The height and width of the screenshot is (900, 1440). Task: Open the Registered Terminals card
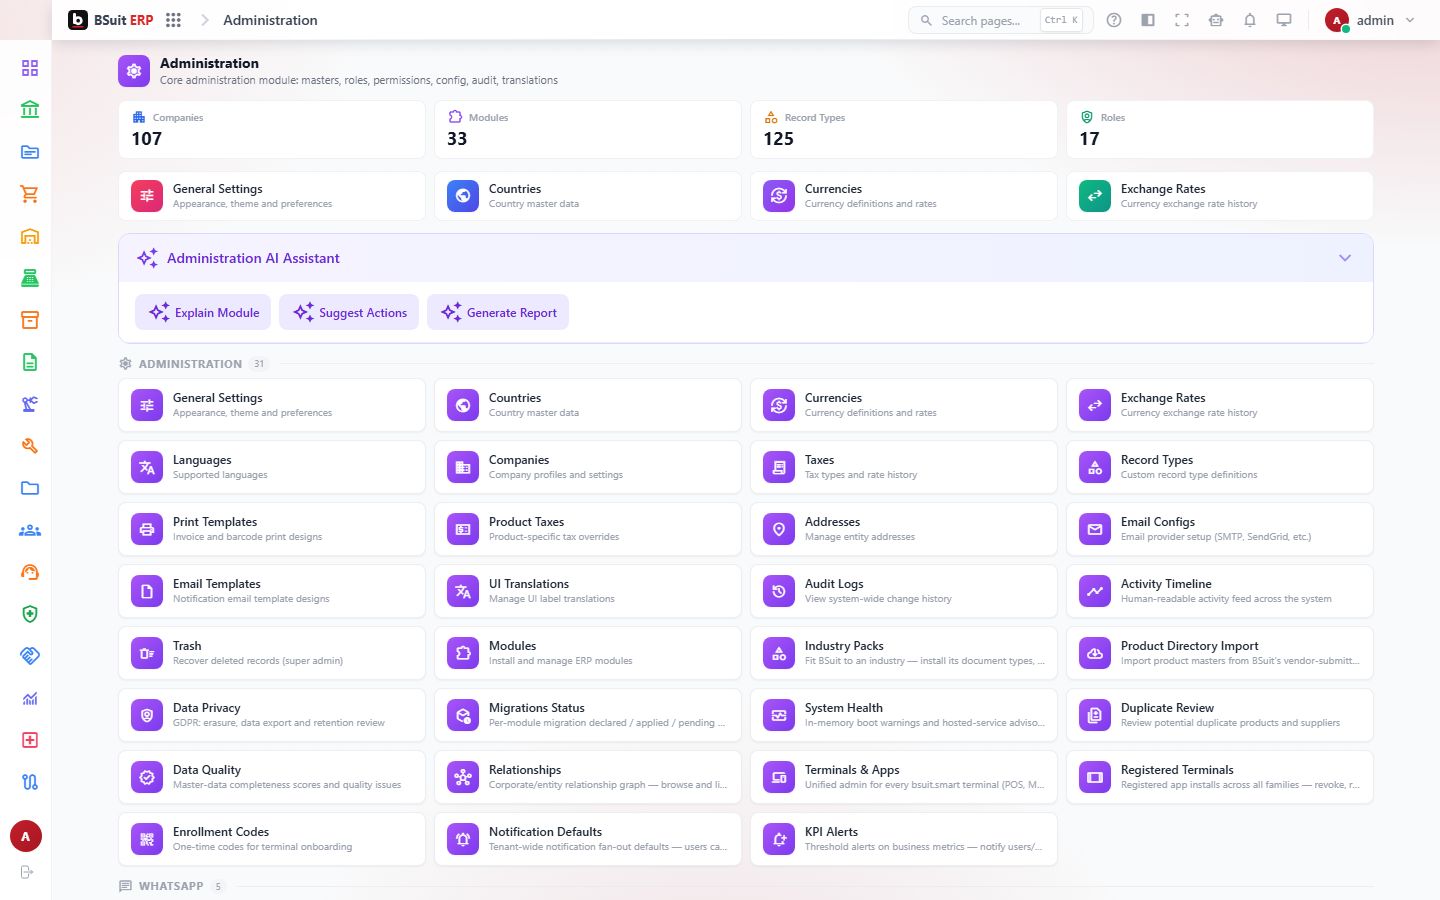pyautogui.click(x=1220, y=777)
